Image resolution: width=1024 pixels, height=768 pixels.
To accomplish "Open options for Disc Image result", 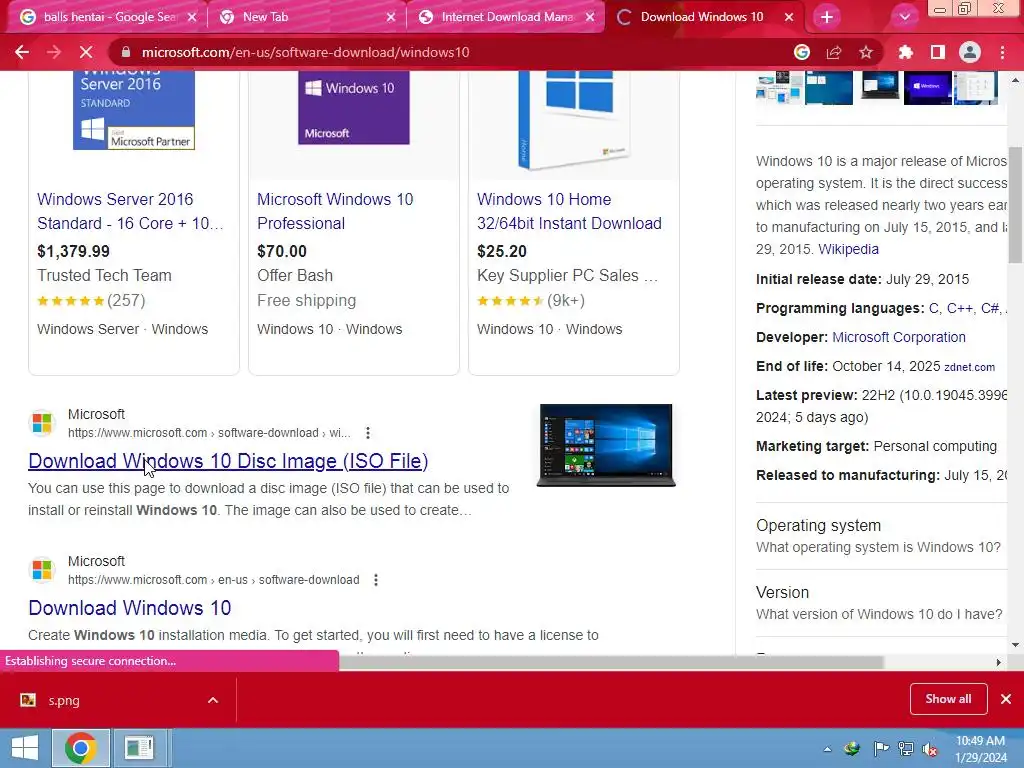I will point(368,433).
